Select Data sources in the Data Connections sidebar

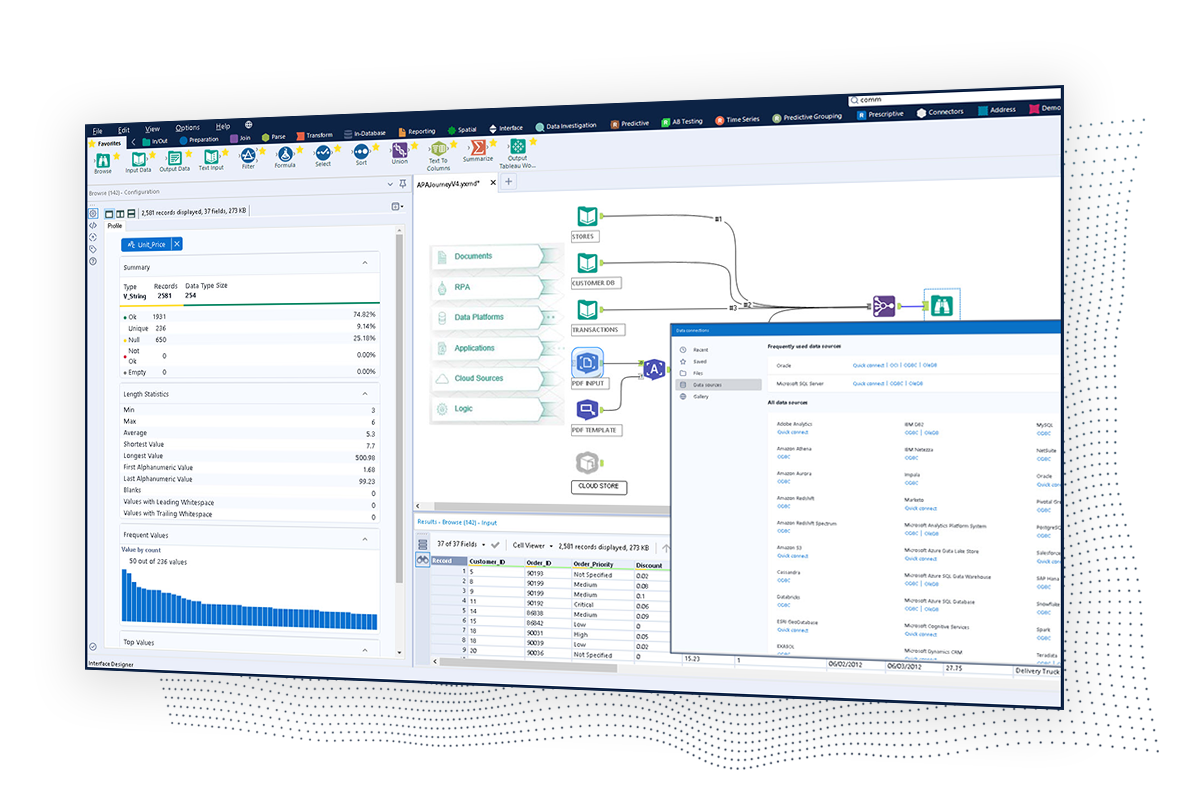[x=707, y=384]
